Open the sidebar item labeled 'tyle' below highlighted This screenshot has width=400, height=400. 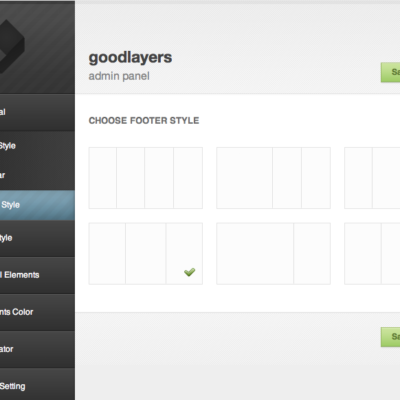[x=37, y=238]
